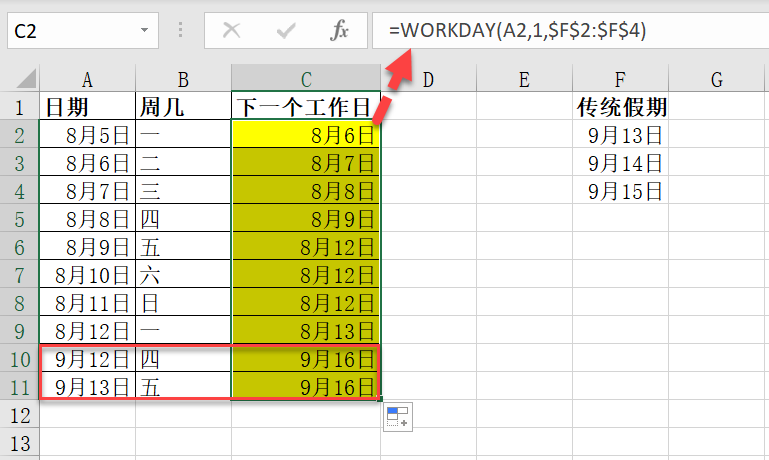Screen dimensions: 769x460
Task: Open the Insert Function fx dialog
Action: [x=340, y=31]
